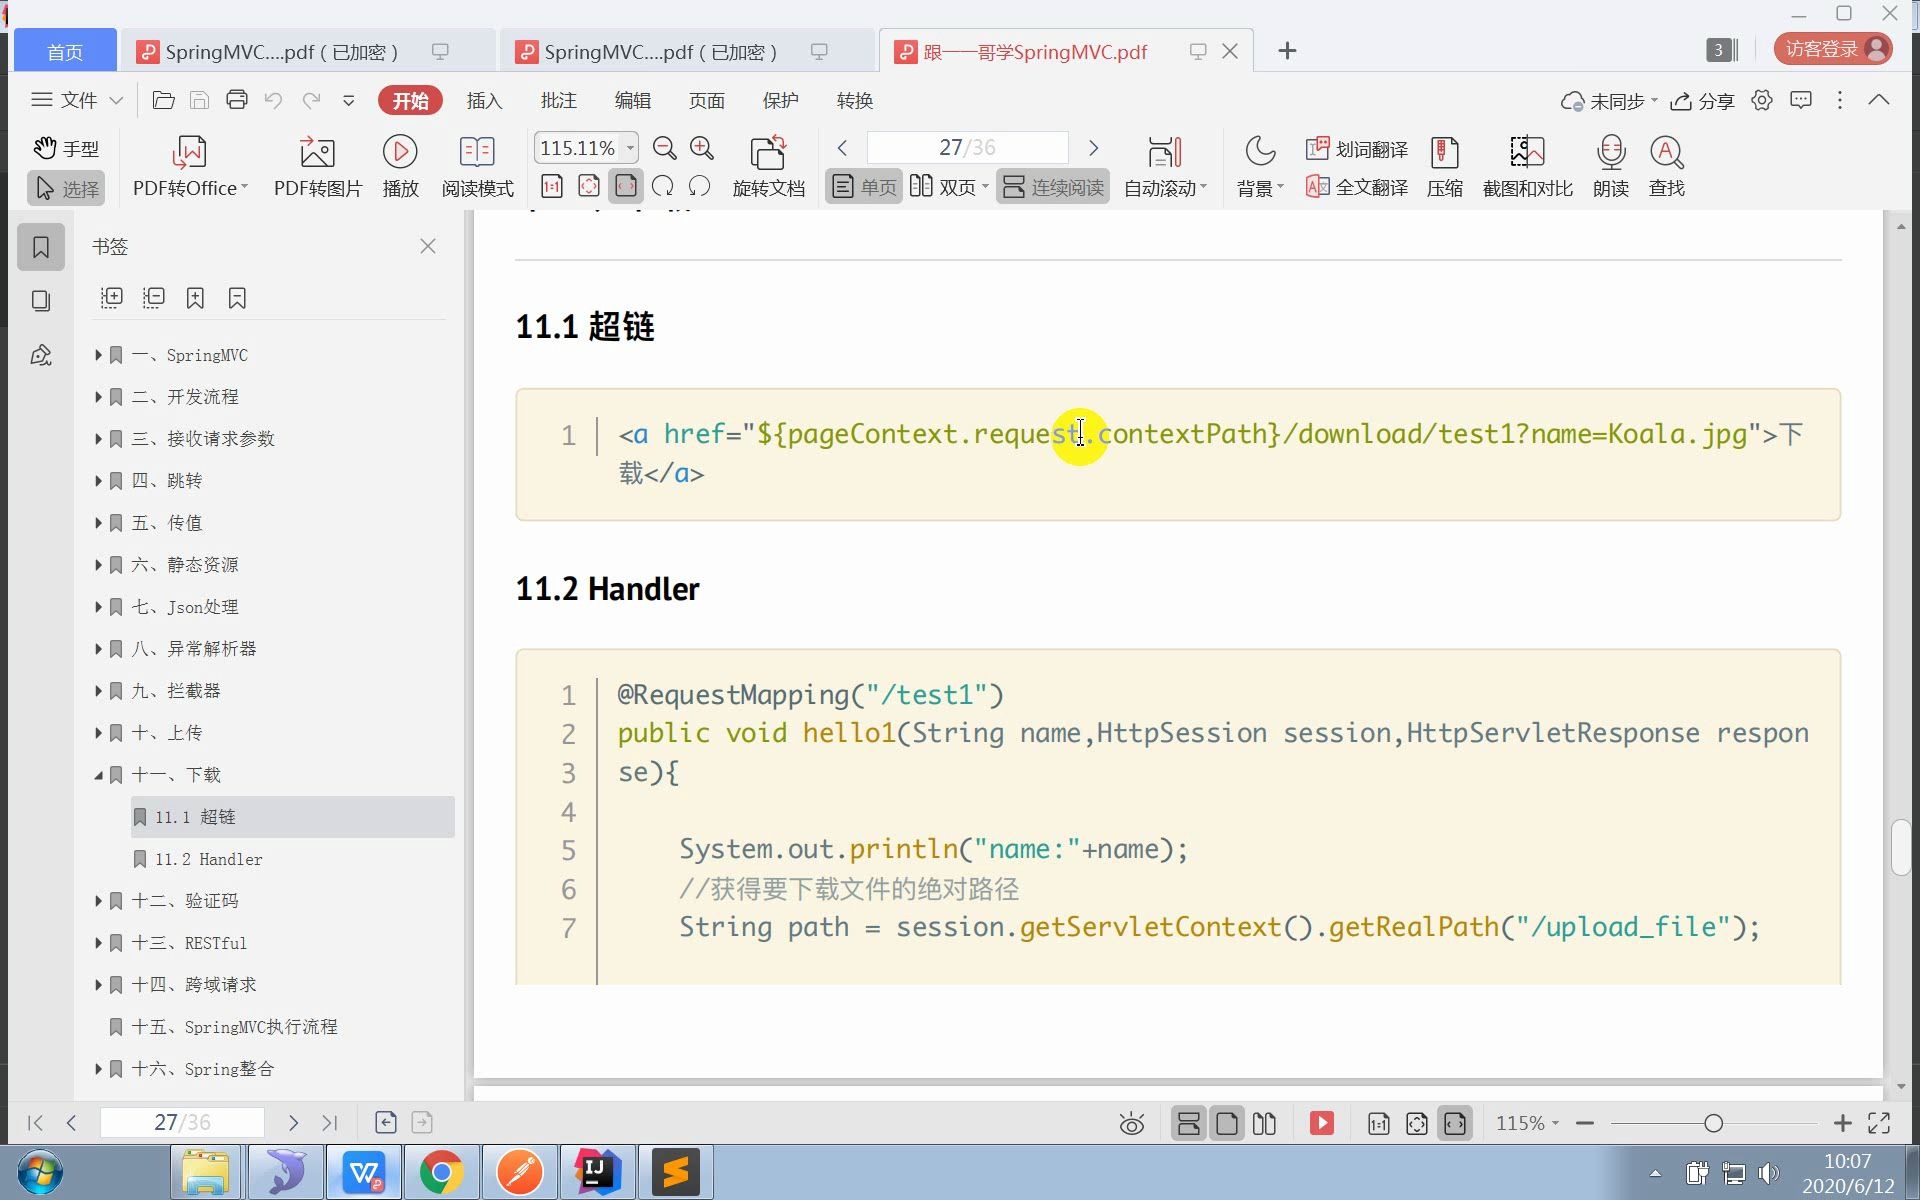The width and height of the screenshot is (1920, 1200).
Task: Zoom in with plus magnifier icon
Action: coord(702,148)
